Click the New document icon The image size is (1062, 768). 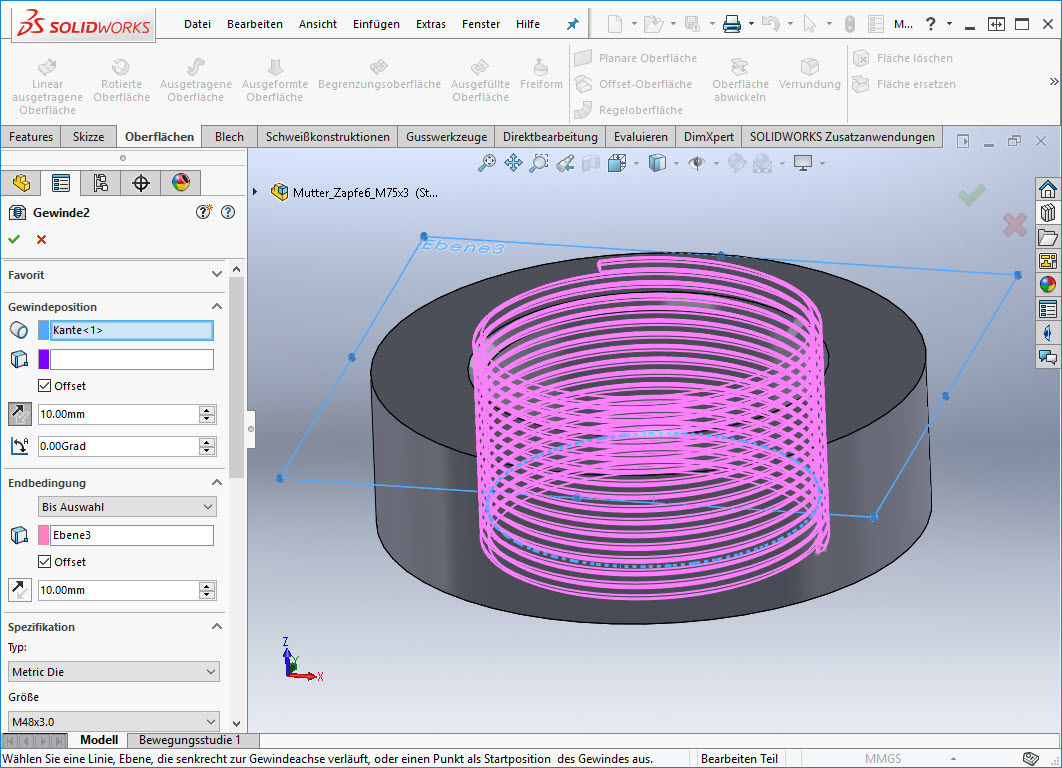(615, 25)
